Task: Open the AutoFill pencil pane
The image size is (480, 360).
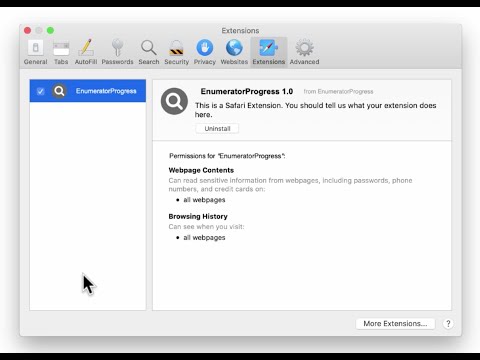Action: point(86,53)
